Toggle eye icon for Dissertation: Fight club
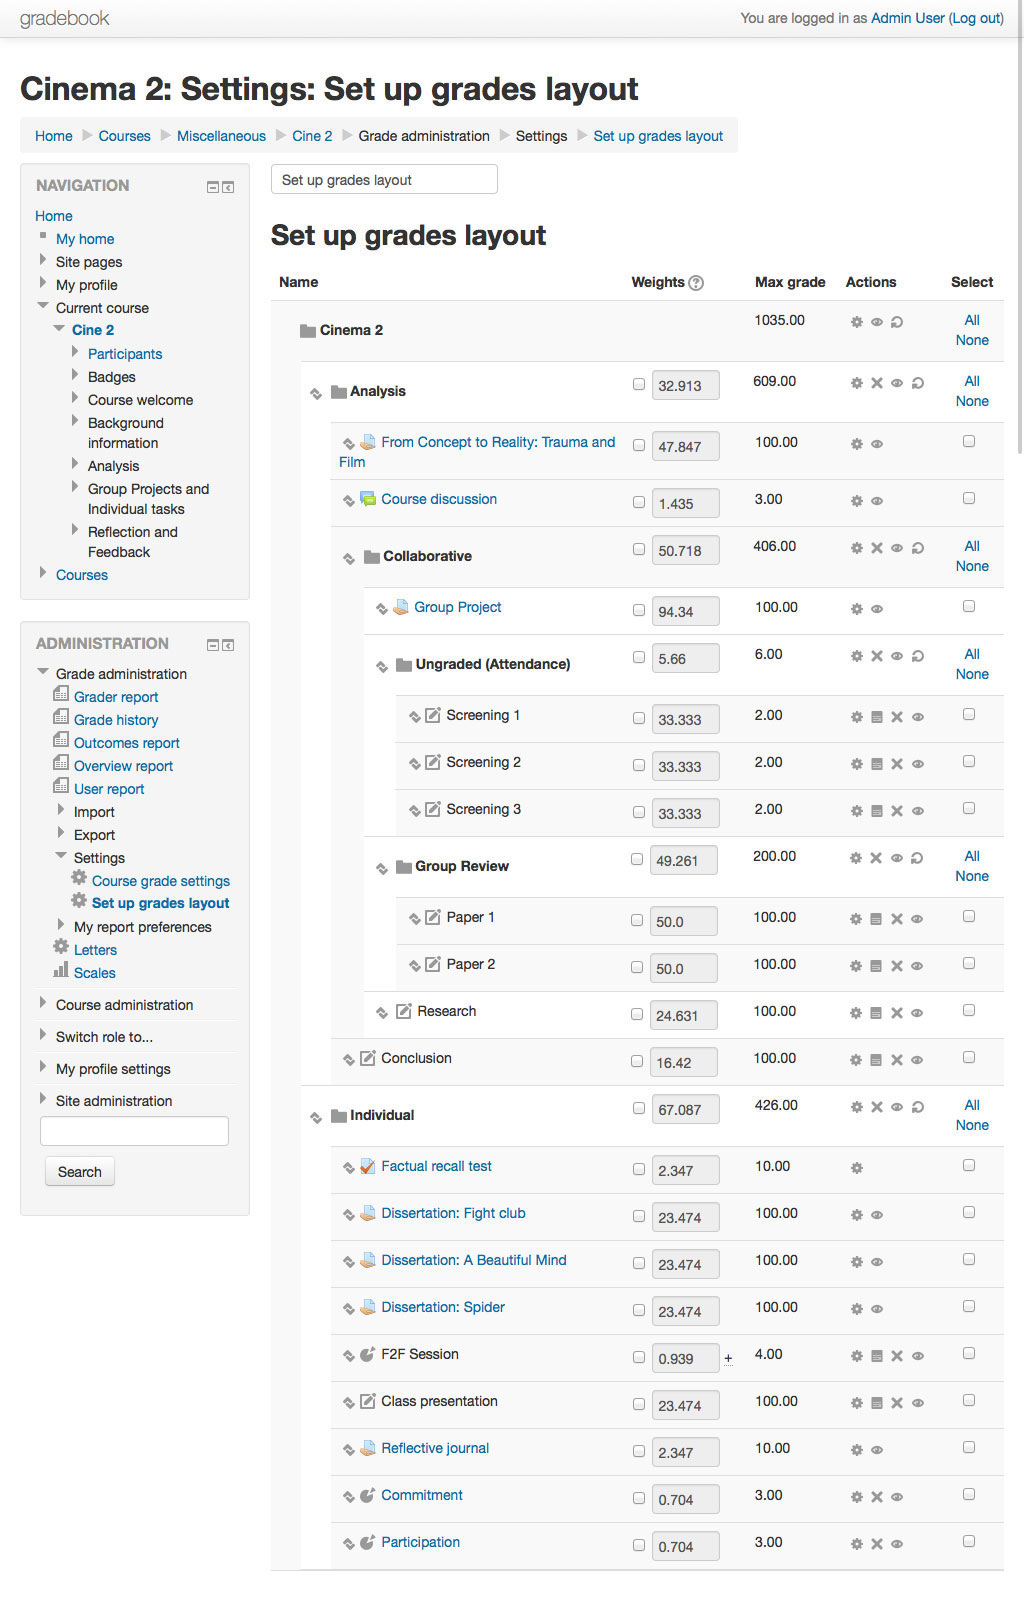This screenshot has height=1606, width=1024. point(877,1215)
